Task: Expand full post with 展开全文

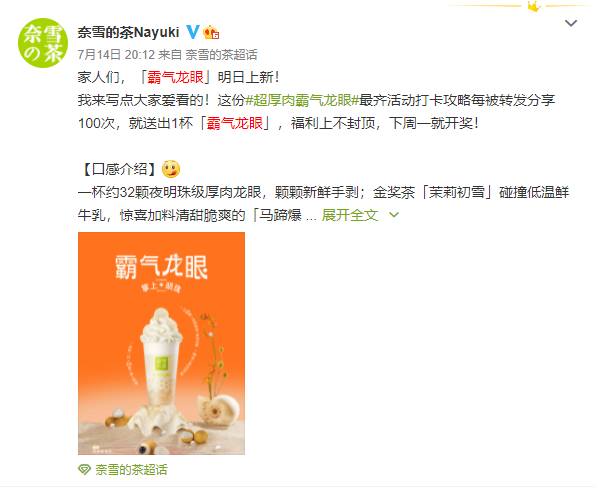Action: [x=350, y=215]
